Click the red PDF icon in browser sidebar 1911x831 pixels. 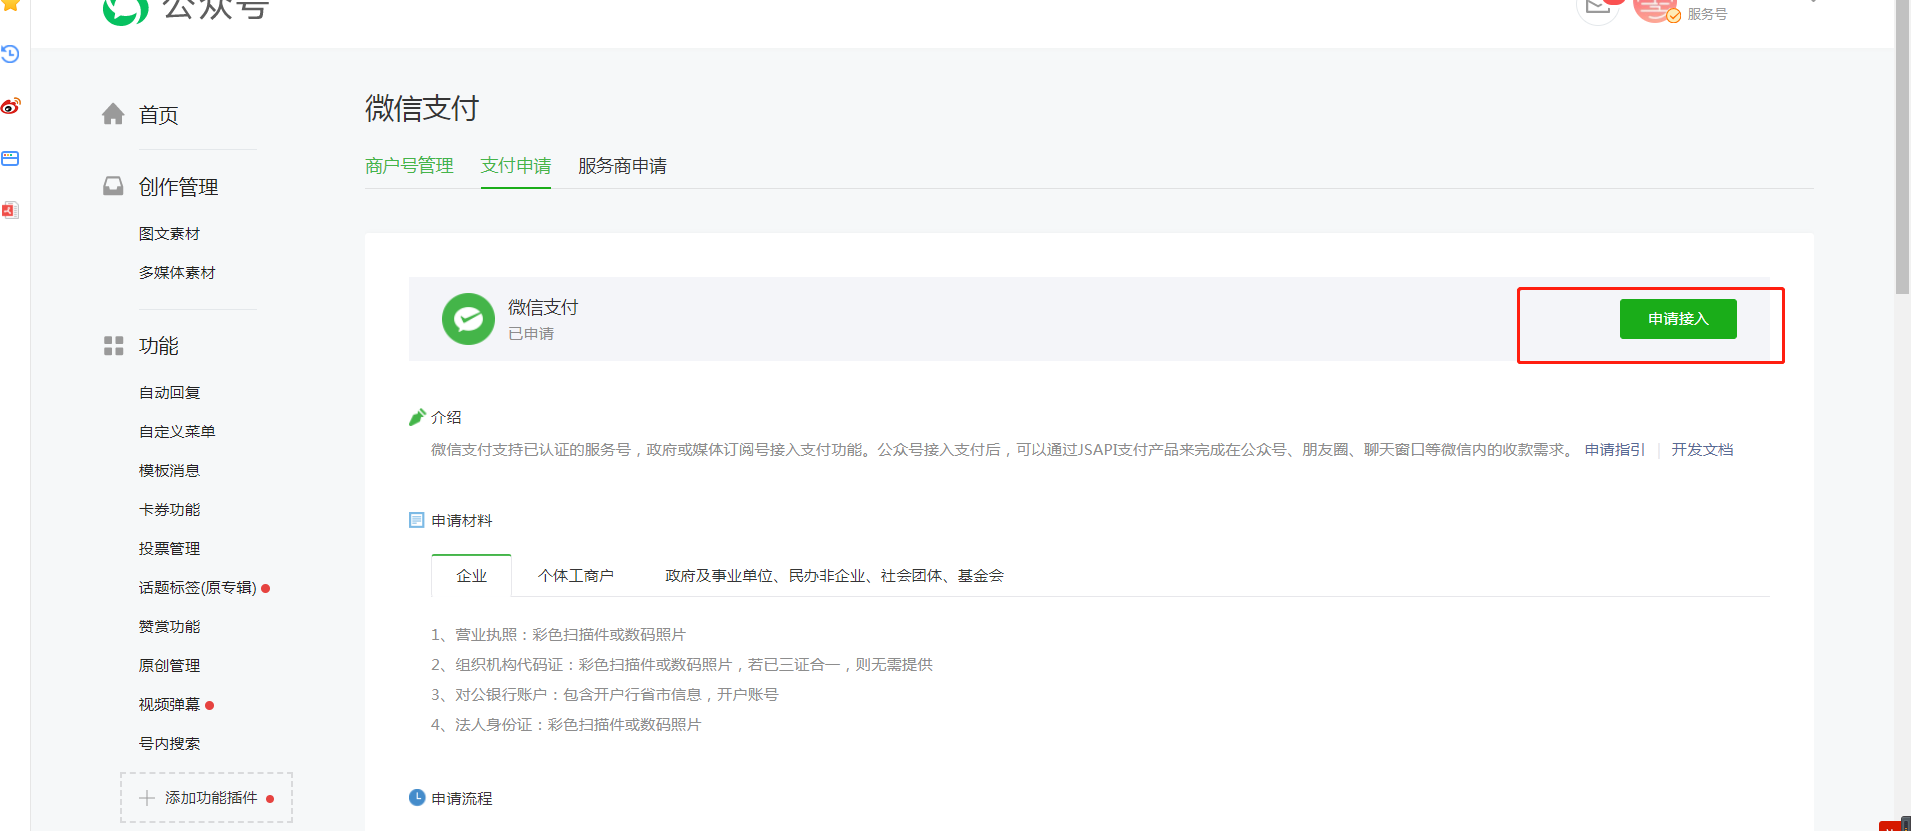coord(10,210)
